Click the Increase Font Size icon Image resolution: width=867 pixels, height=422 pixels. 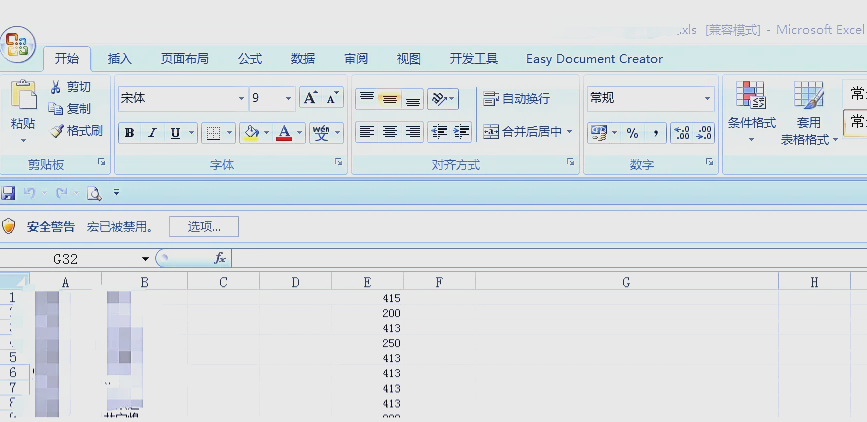[x=310, y=98]
